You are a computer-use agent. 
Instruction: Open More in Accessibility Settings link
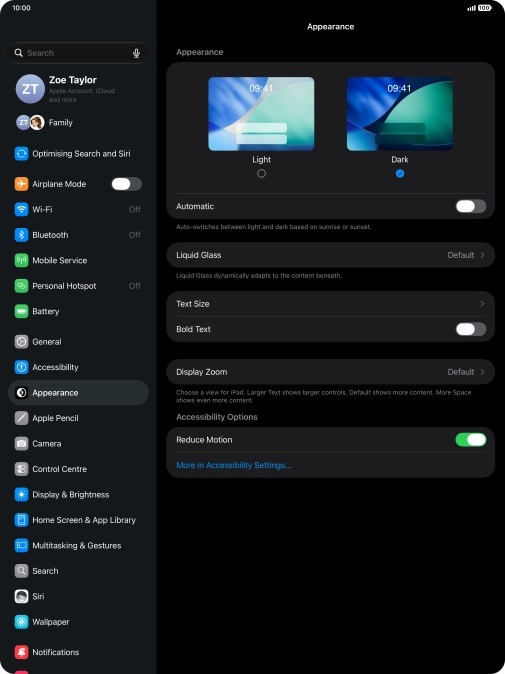234,465
